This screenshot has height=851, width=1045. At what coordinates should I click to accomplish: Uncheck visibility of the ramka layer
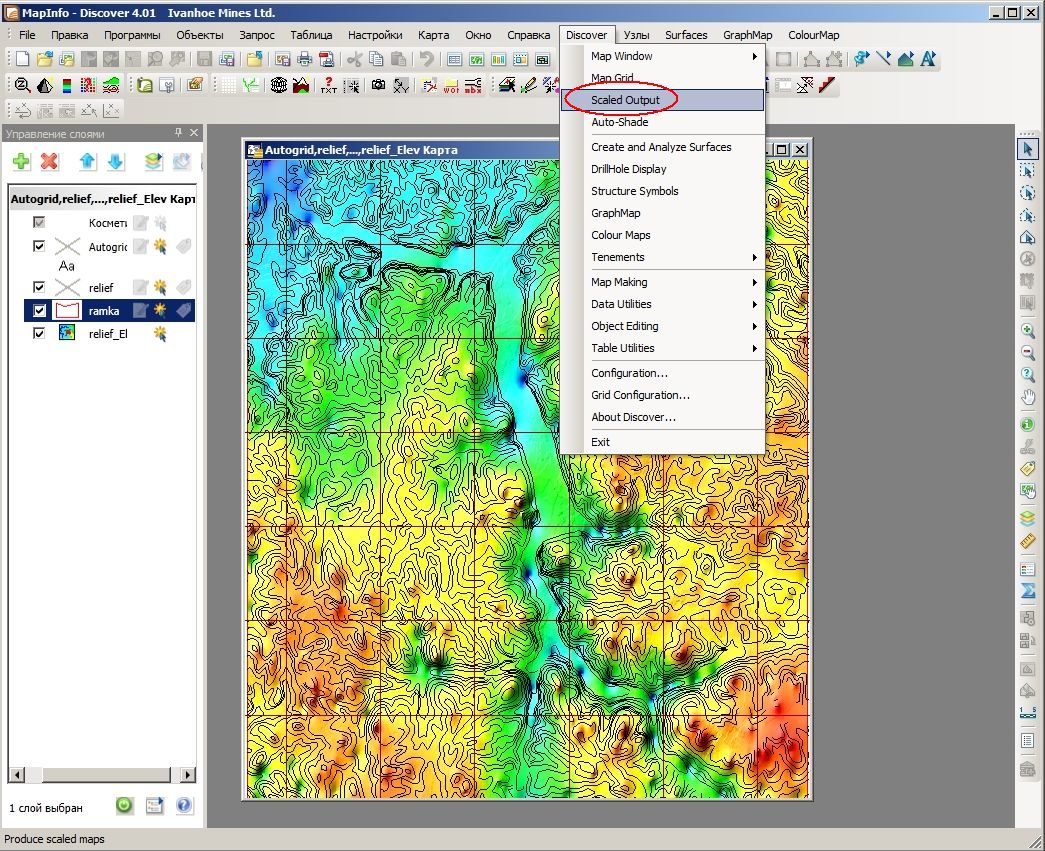tap(39, 311)
